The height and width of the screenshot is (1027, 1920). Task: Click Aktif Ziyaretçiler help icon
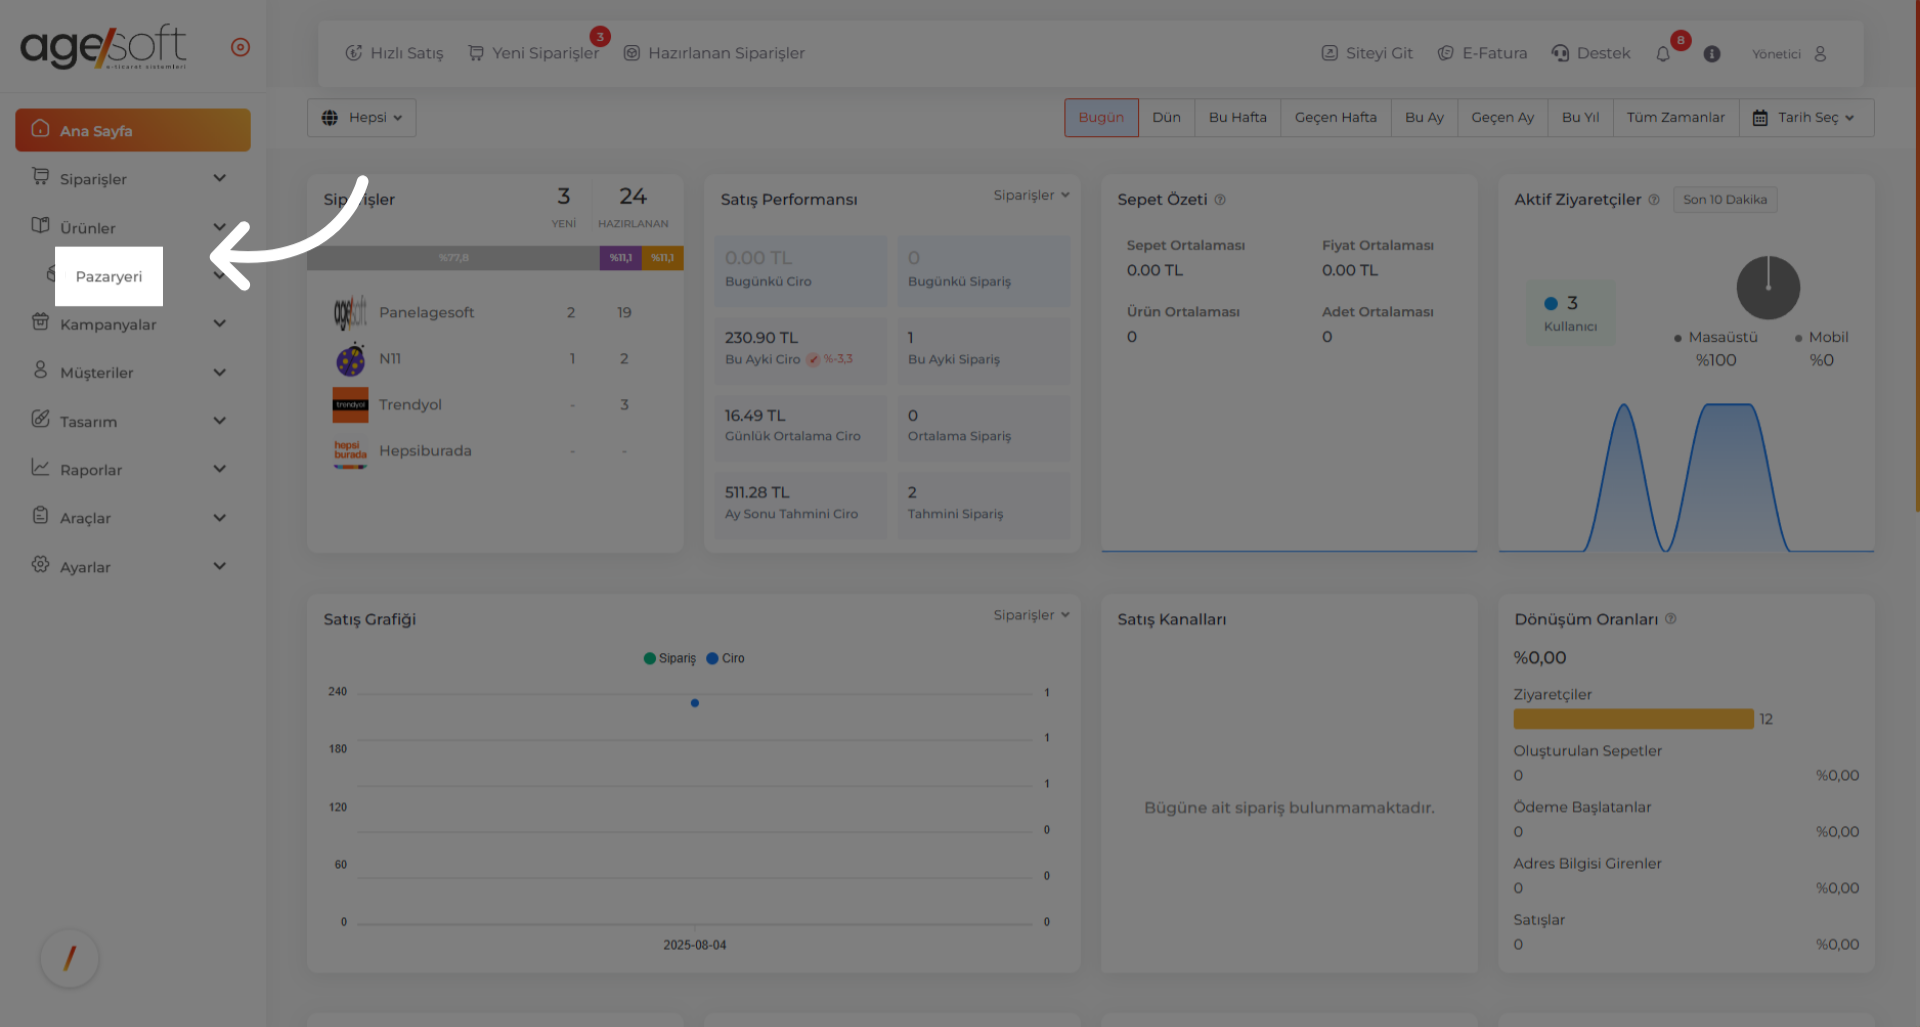[x=1654, y=200]
